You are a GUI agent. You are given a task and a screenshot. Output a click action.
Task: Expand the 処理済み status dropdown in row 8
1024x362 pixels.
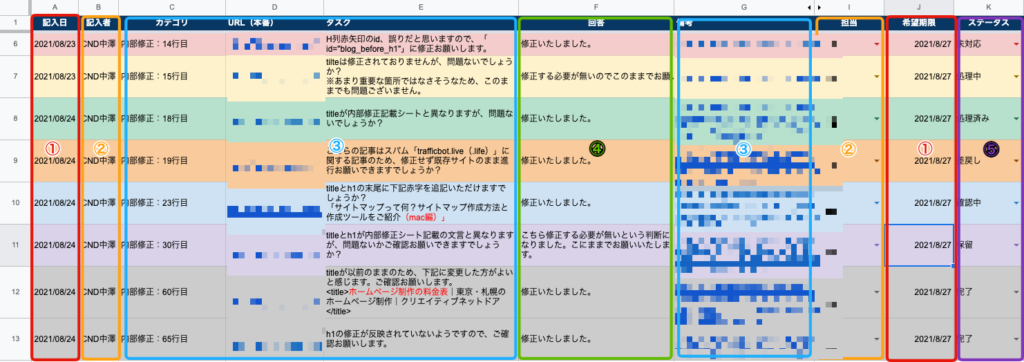[x=1016, y=118]
